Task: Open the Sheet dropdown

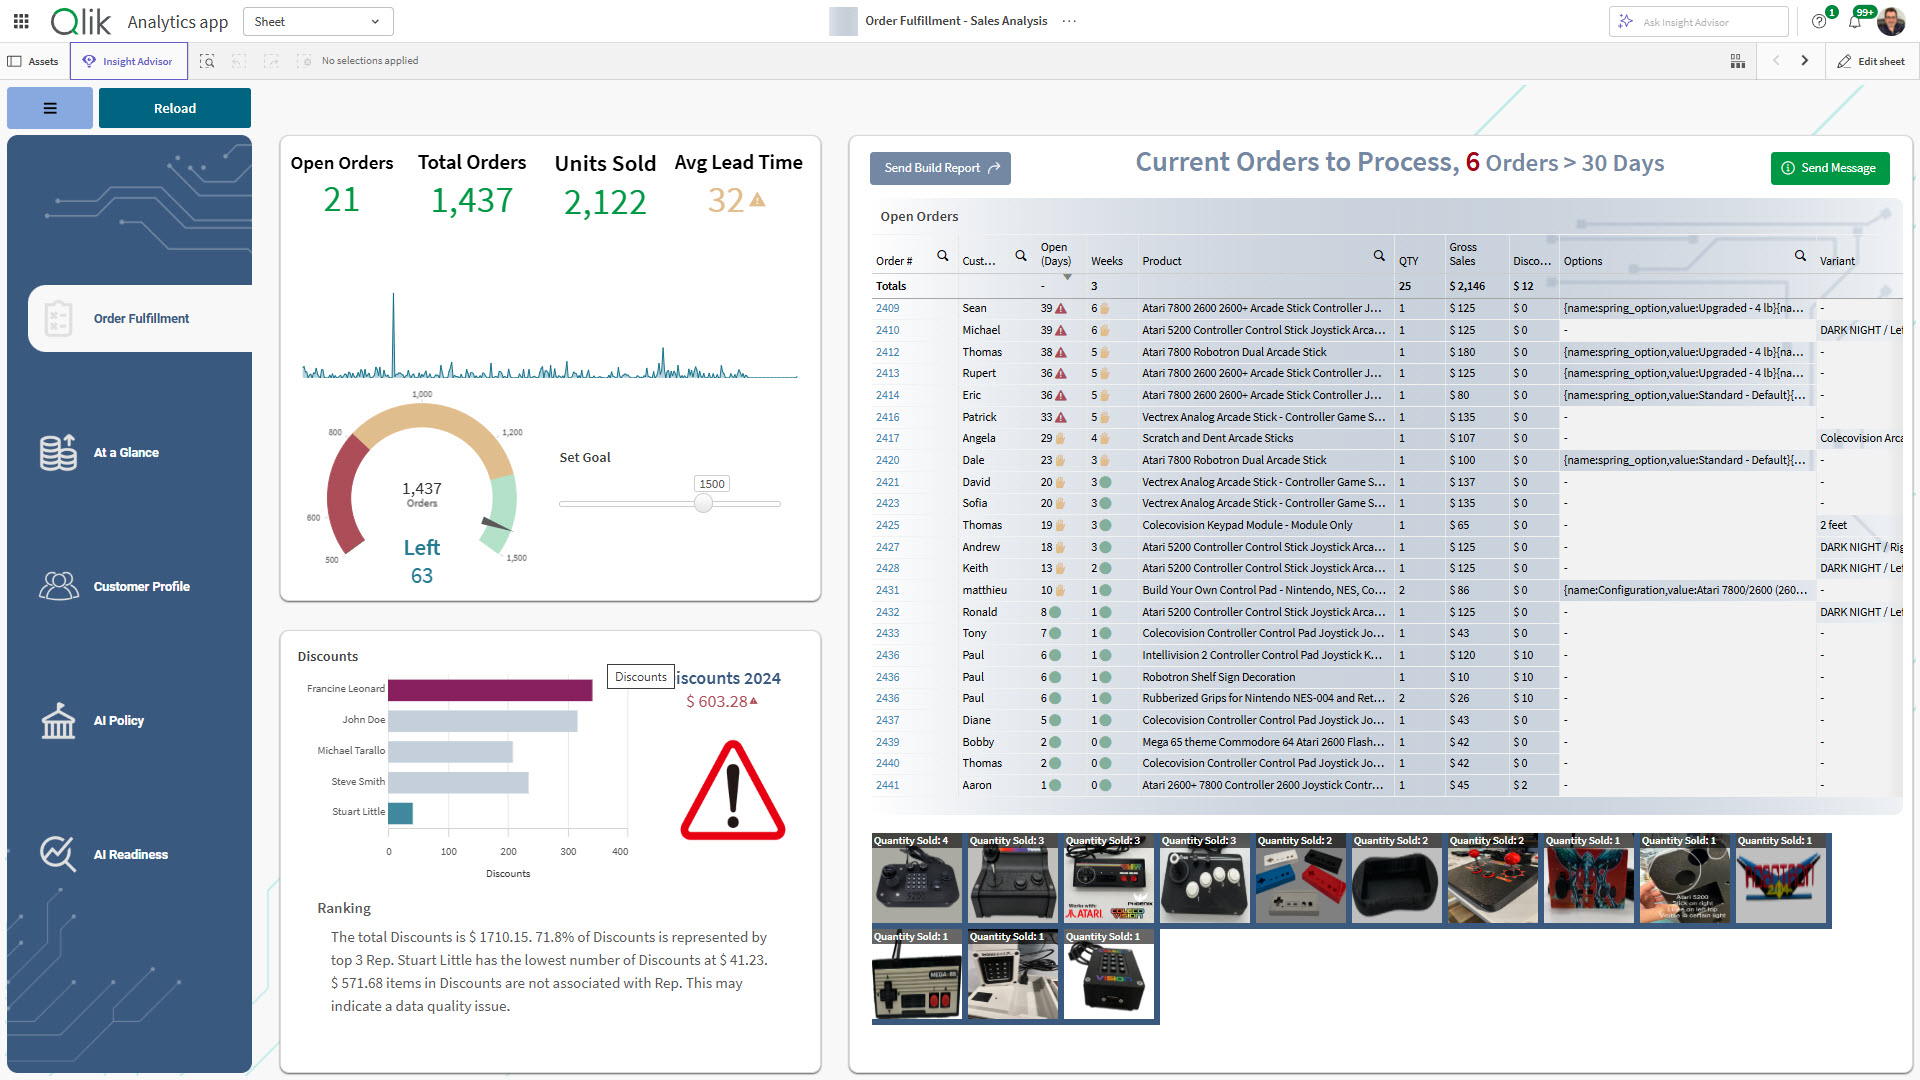Action: tap(318, 21)
